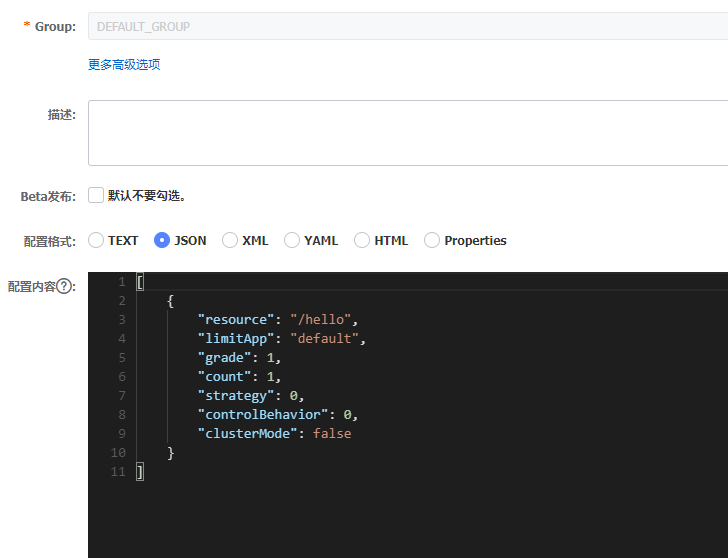Screen dimensions: 728x558
Task: Click the "resource" key in the editor
Action: click(236, 319)
